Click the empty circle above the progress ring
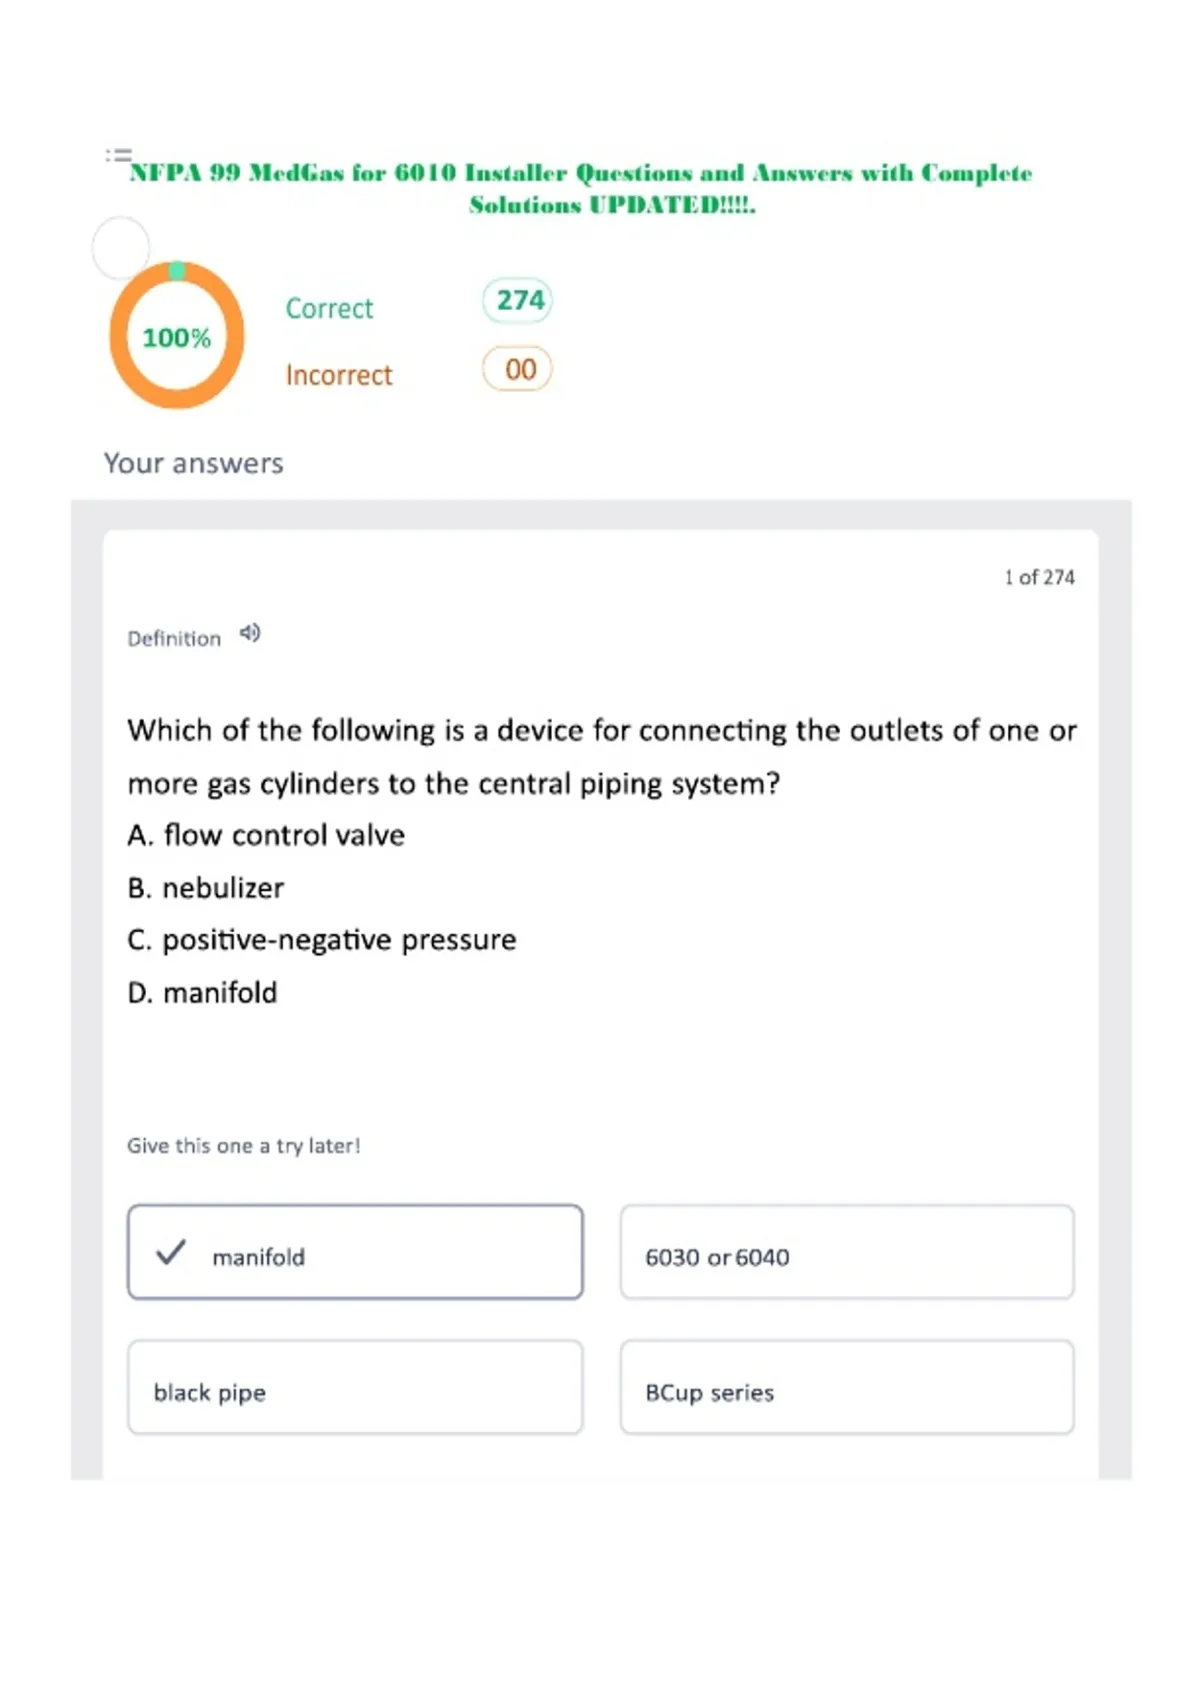This screenshot has height=1700, width=1200. (x=121, y=247)
